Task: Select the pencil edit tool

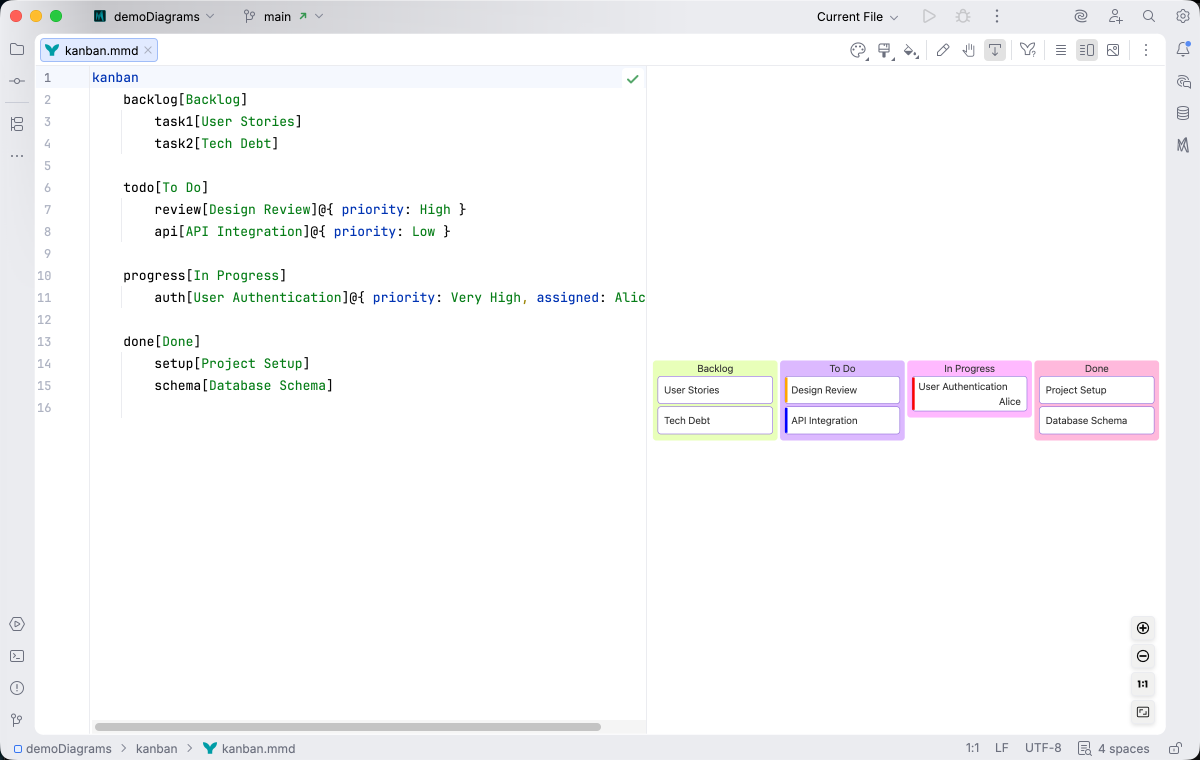Action: [x=943, y=50]
